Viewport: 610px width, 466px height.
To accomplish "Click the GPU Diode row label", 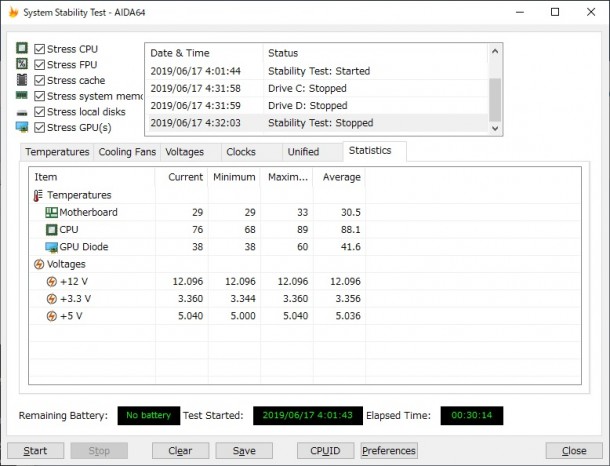I will (84, 247).
